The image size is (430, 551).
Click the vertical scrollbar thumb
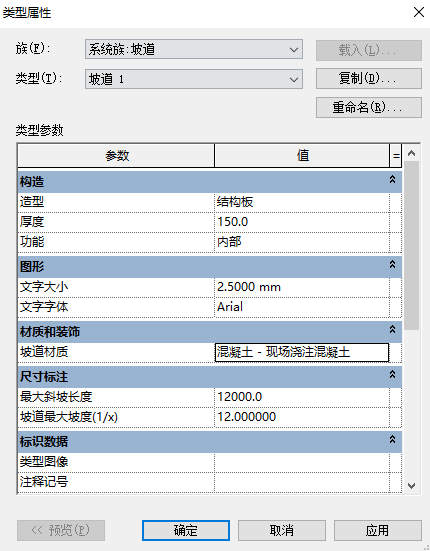click(411, 246)
